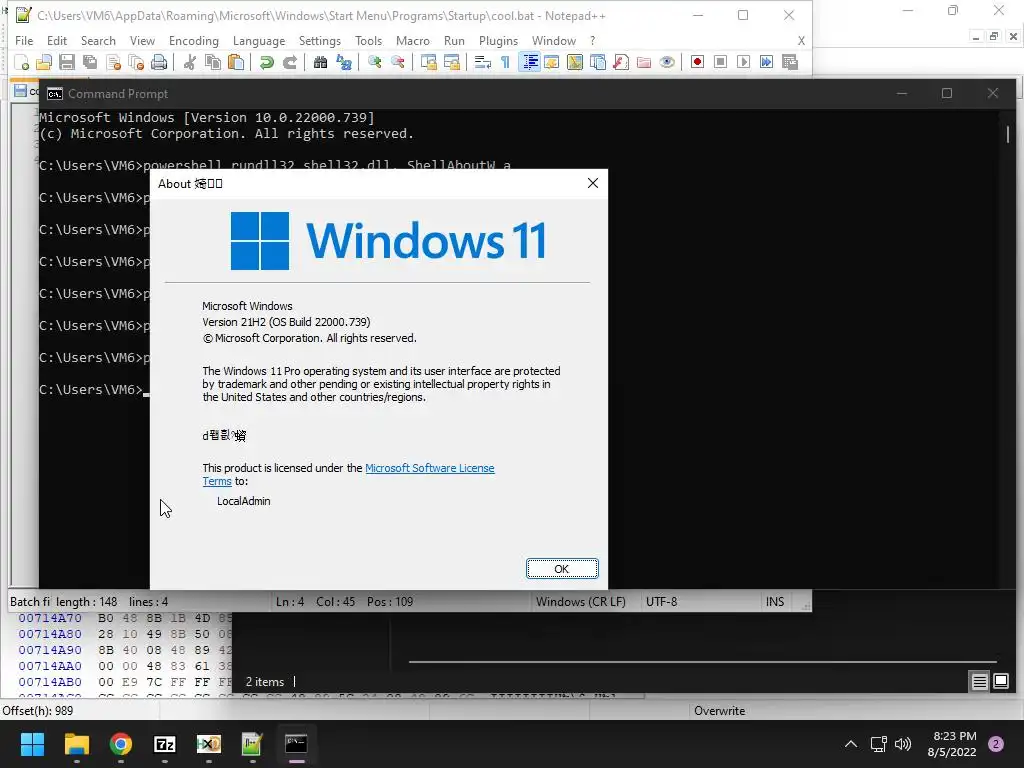Open the Language menu in Notepad++
Viewport: 1024px width, 768px height.
[259, 40]
